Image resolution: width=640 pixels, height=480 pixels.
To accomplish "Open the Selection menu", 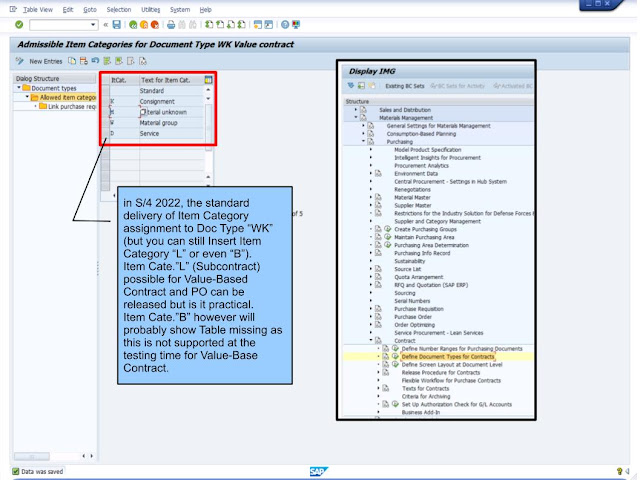I will pos(119,9).
